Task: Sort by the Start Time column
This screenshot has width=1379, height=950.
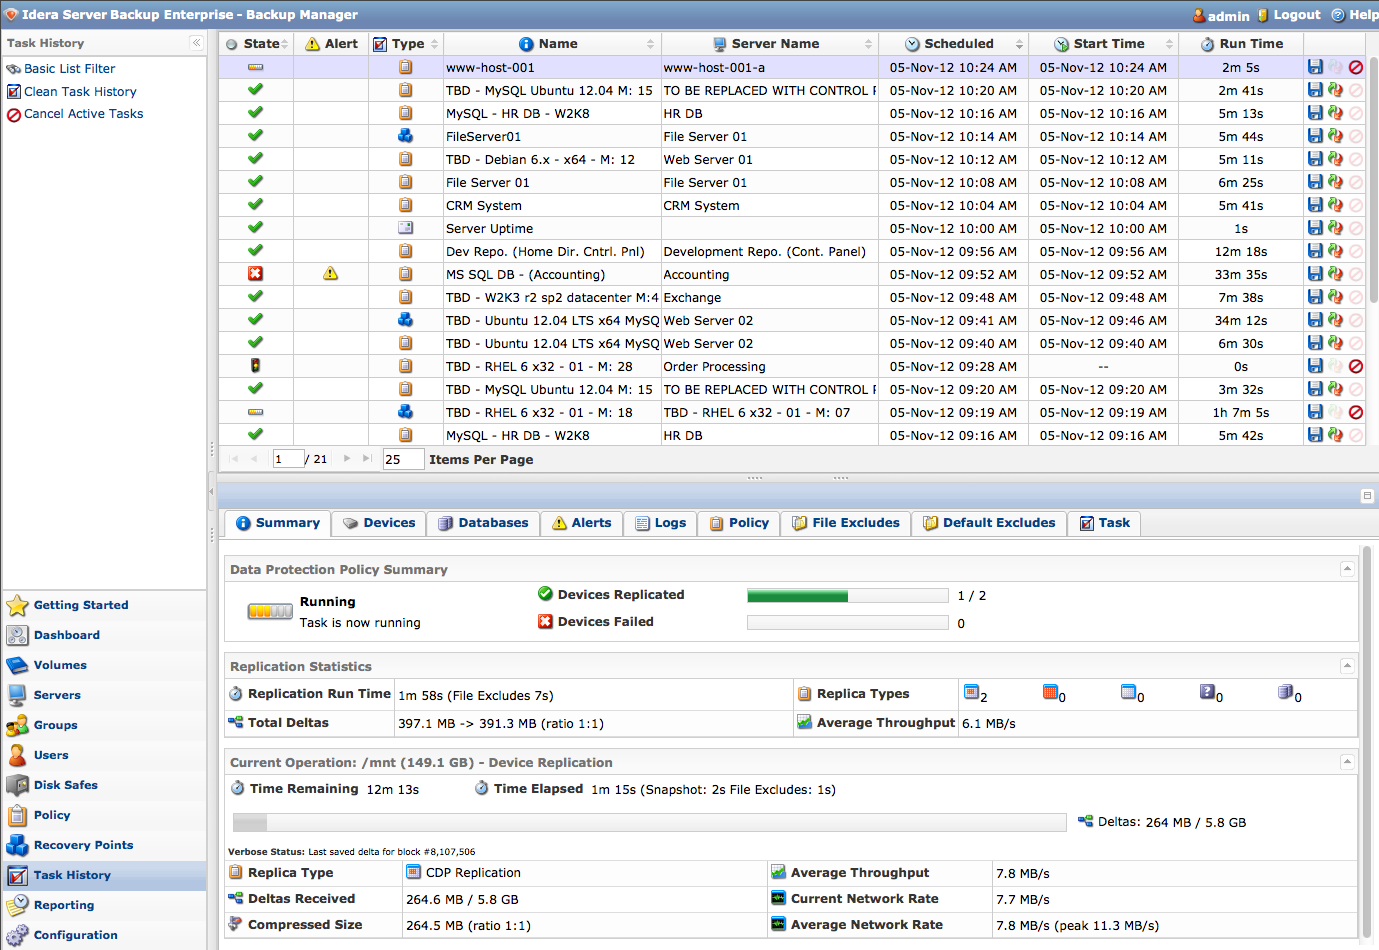Action: click(x=1103, y=44)
